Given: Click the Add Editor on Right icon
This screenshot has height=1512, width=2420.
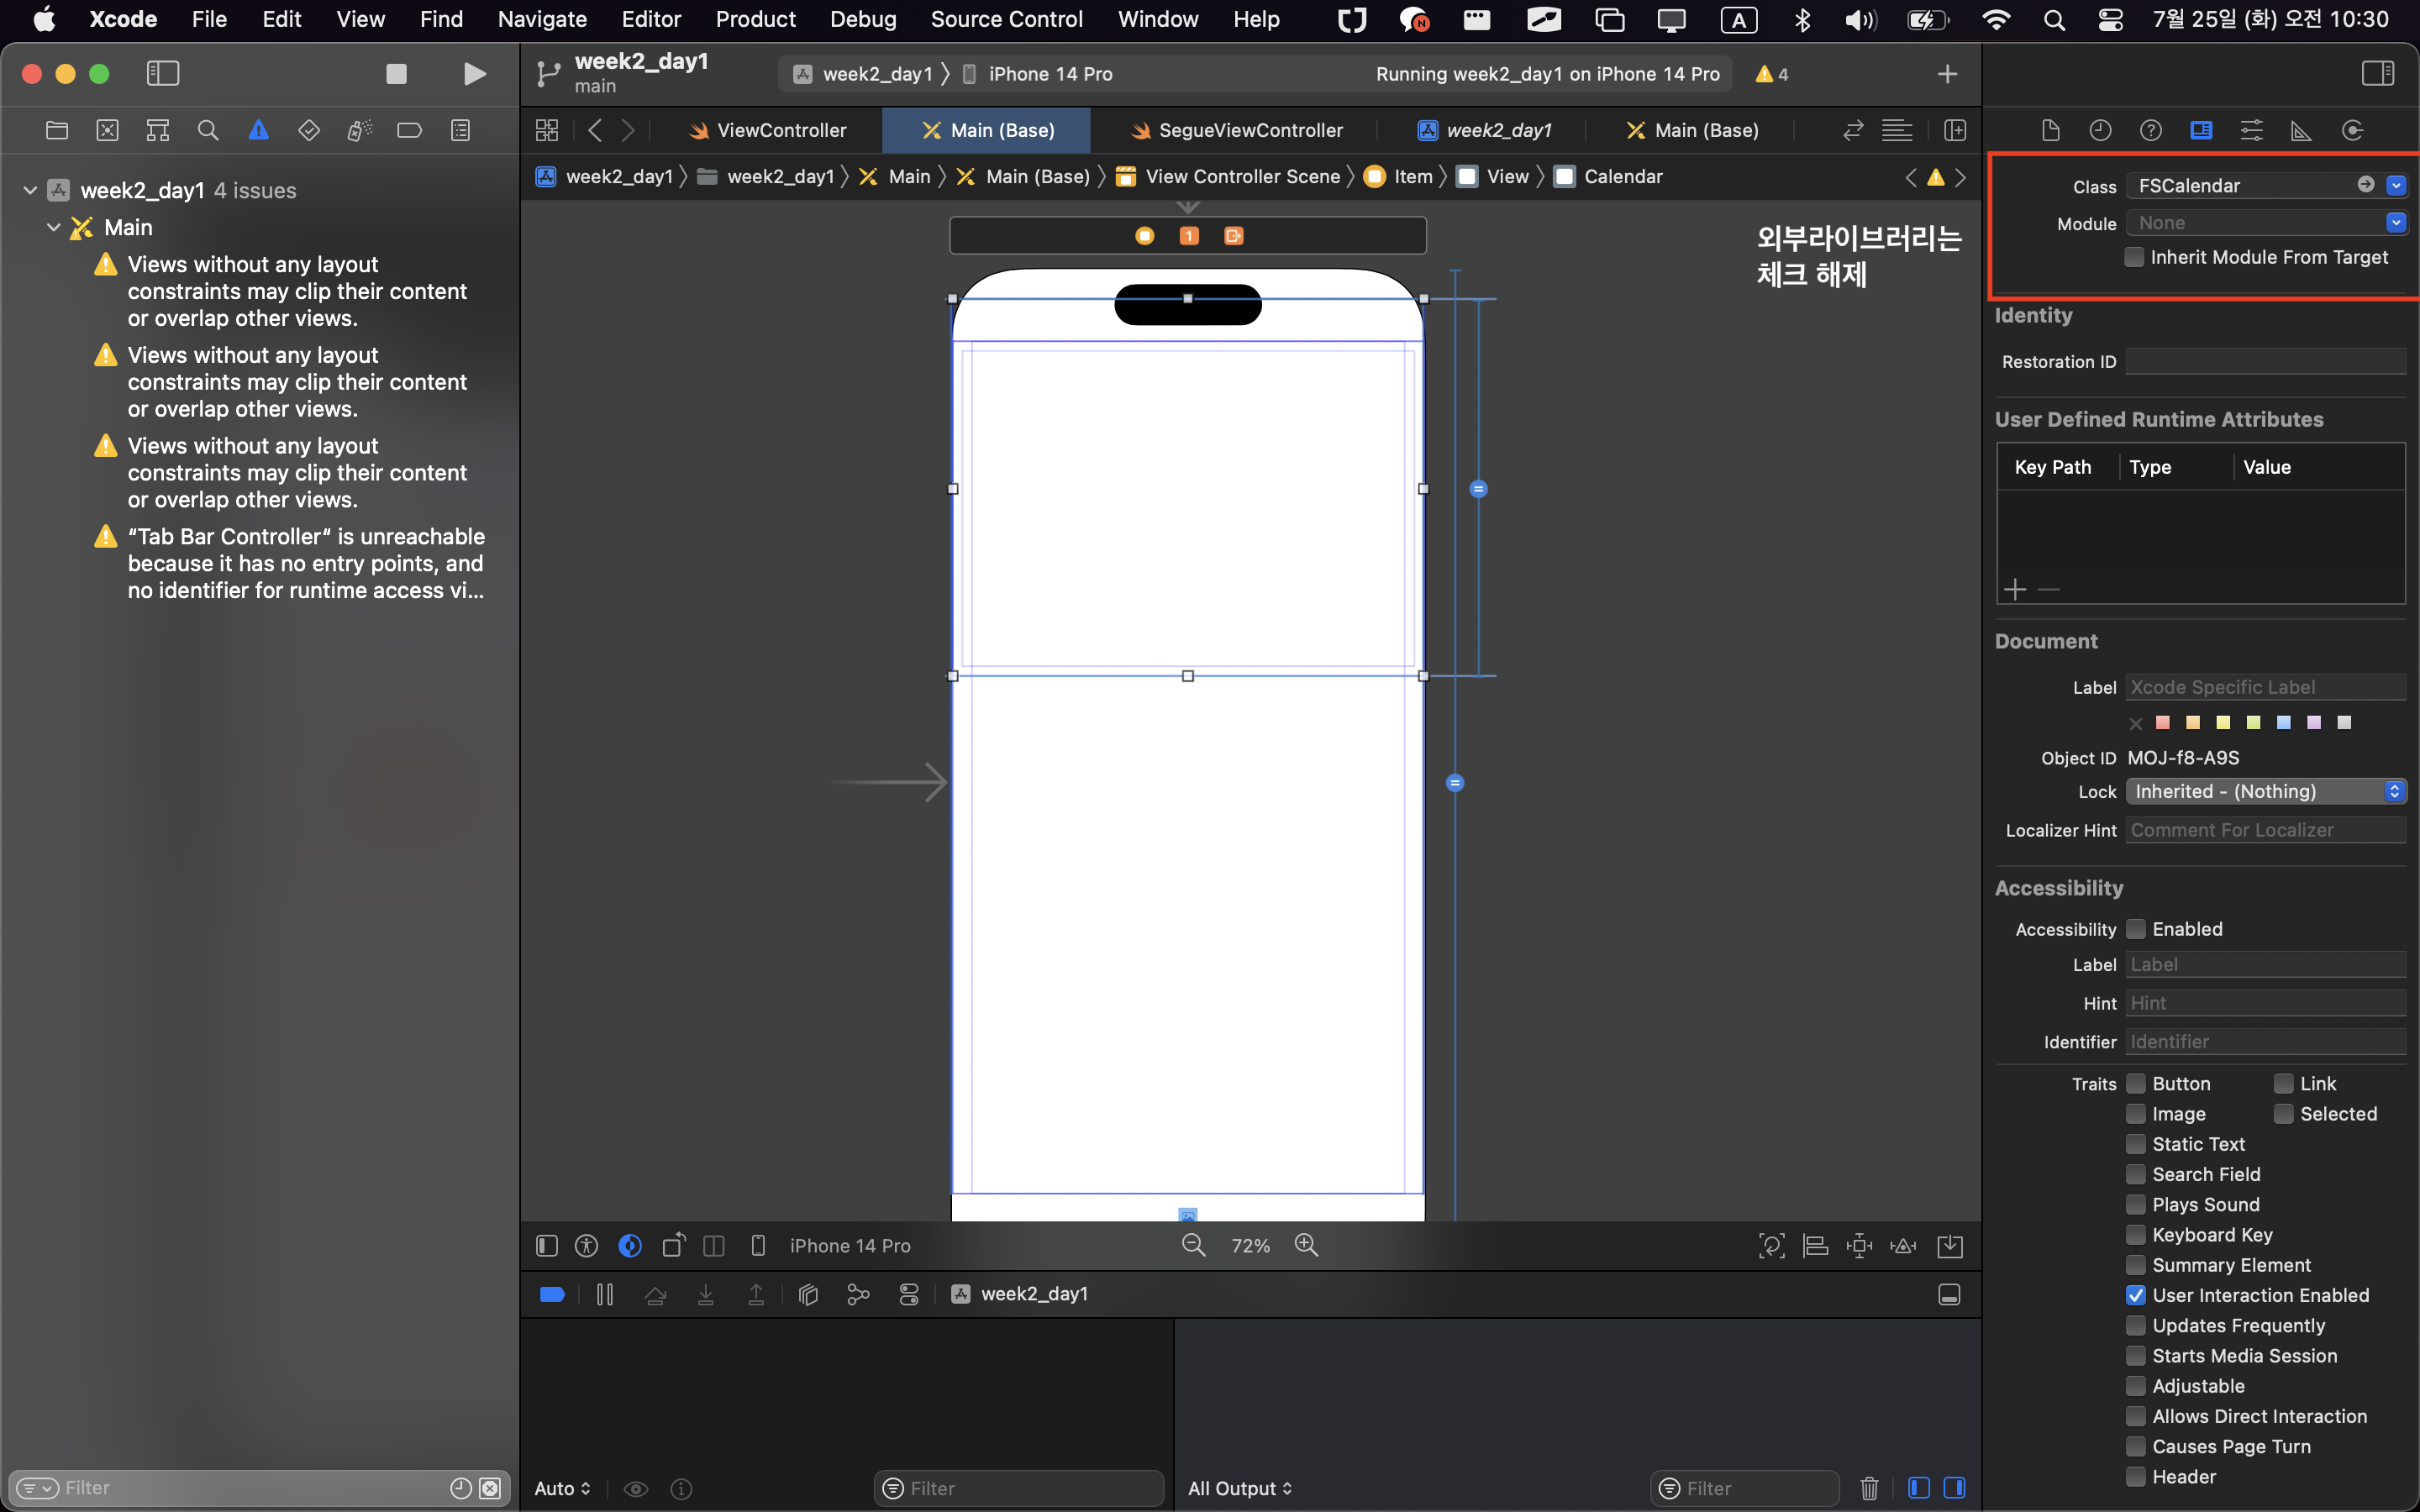Looking at the screenshot, I should [1955, 130].
